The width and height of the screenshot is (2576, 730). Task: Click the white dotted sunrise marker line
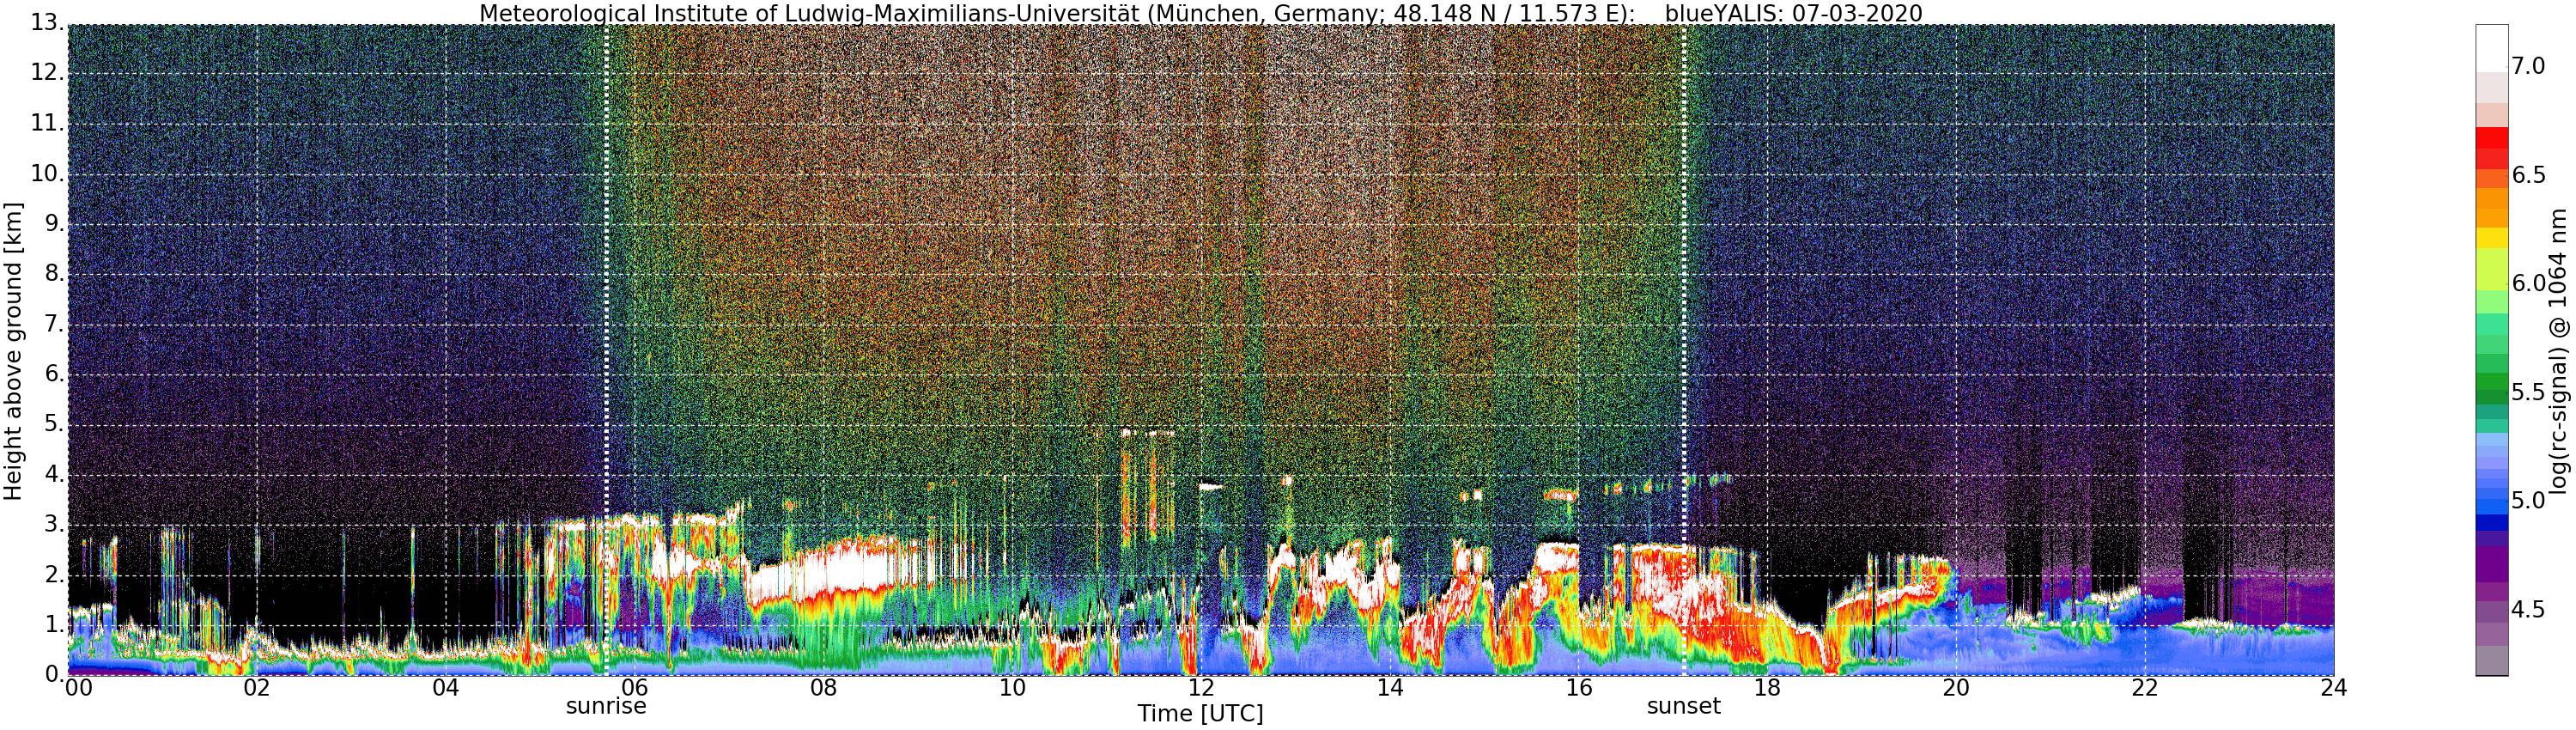tap(606, 350)
